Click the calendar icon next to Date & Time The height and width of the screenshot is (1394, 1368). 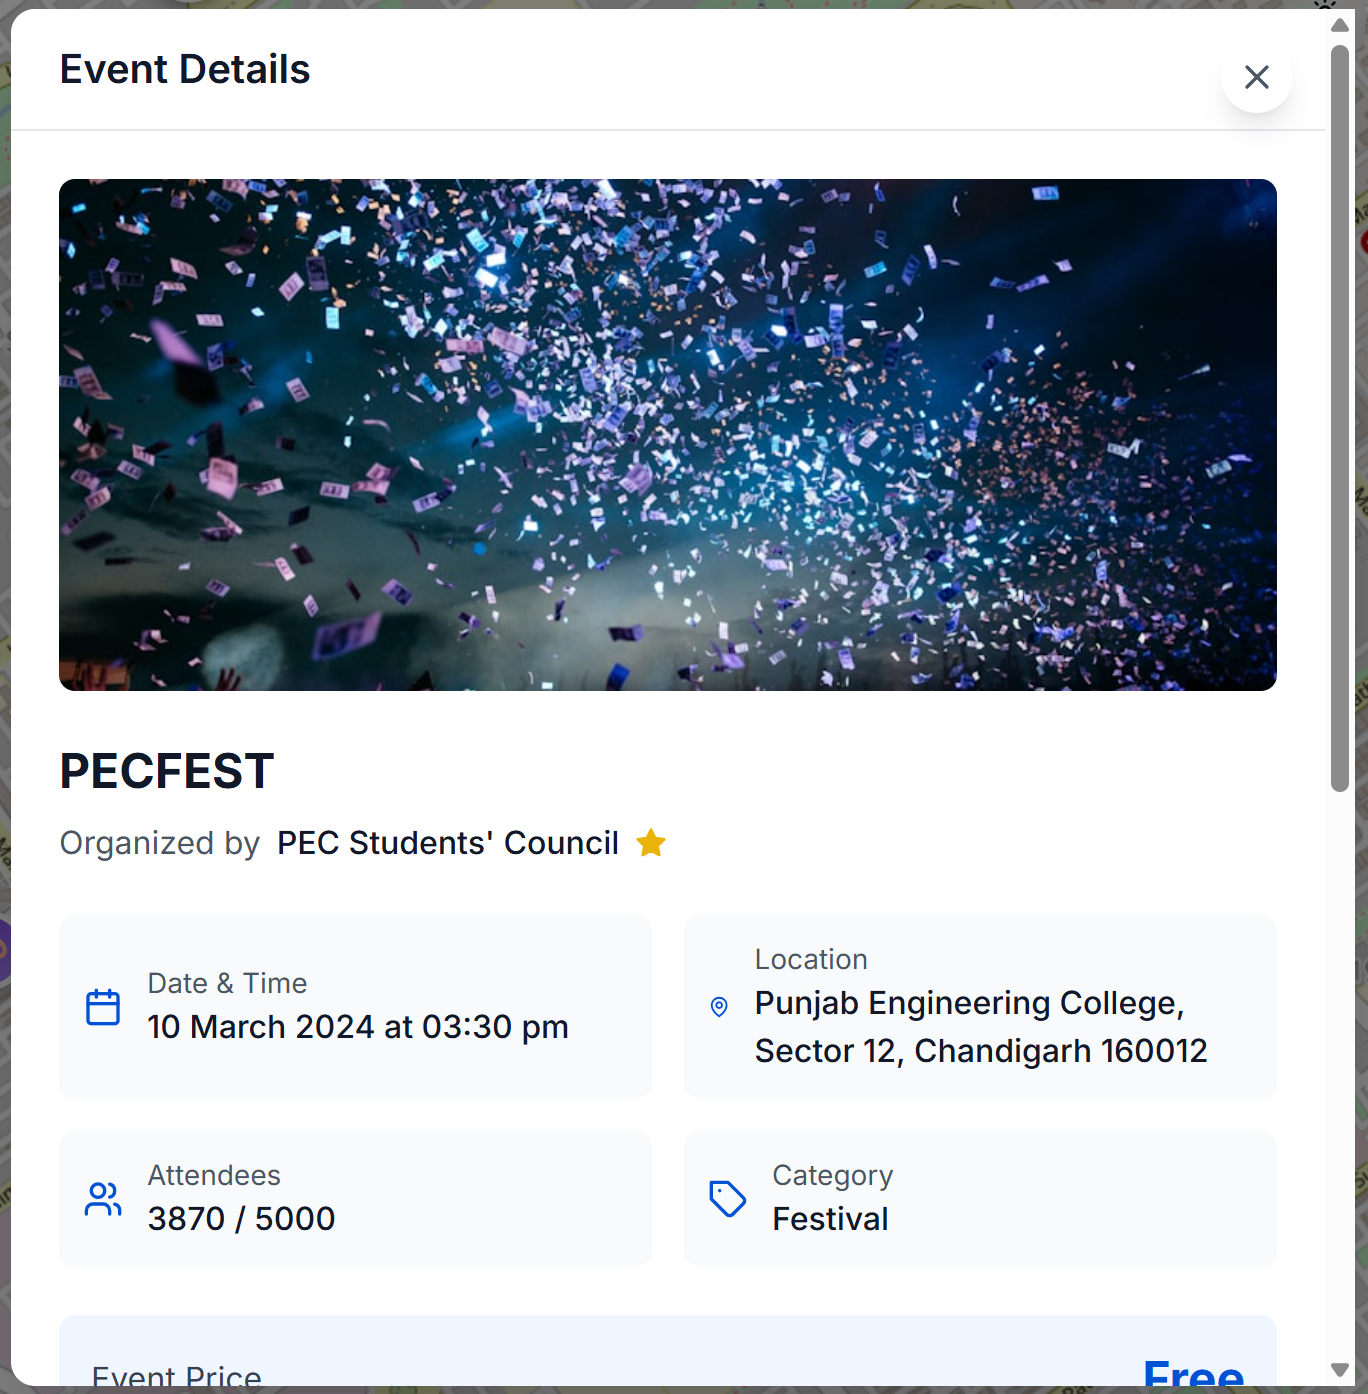[103, 1007]
